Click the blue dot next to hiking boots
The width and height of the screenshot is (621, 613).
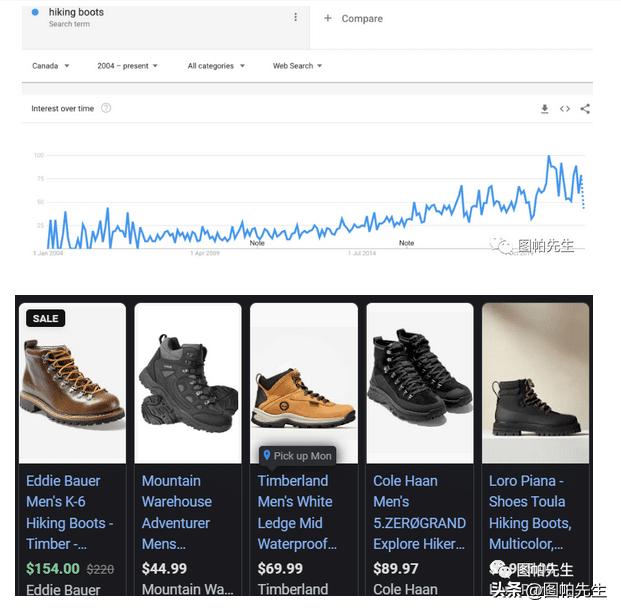pyautogui.click(x=35, y=13)
